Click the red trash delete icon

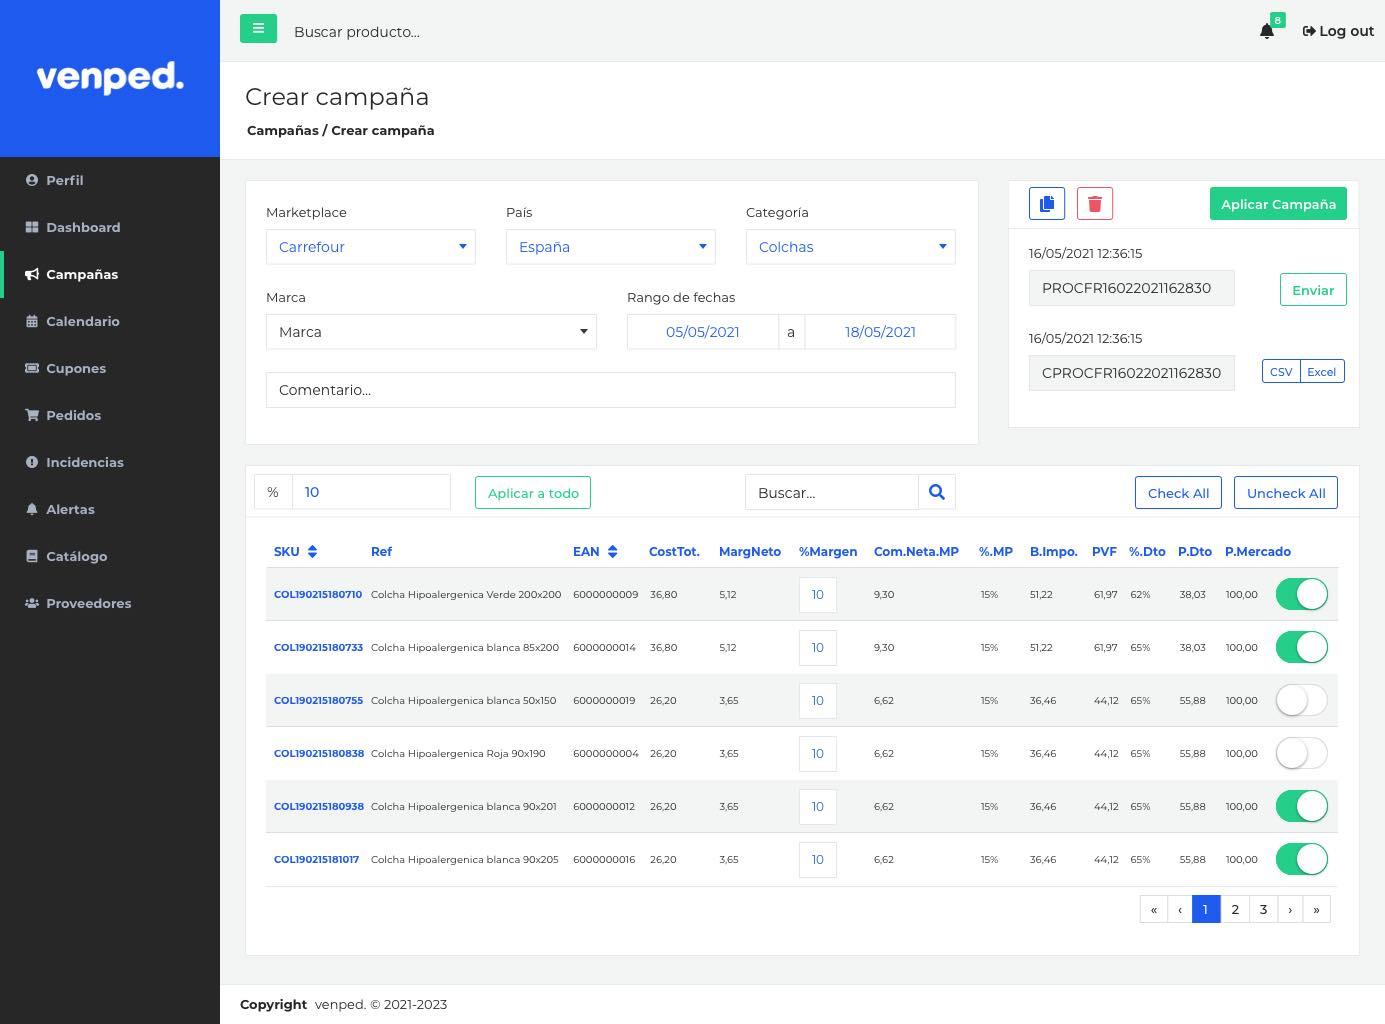pos(1094,204)
